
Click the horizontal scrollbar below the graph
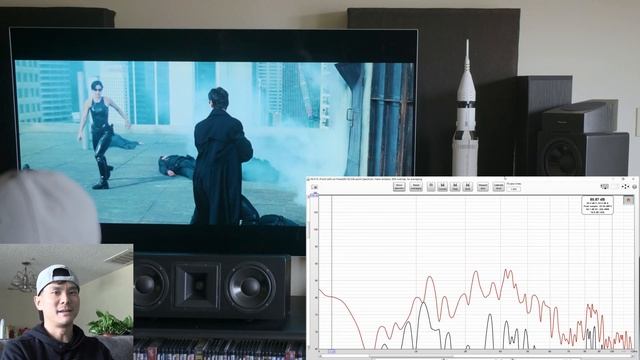[478, 356]
